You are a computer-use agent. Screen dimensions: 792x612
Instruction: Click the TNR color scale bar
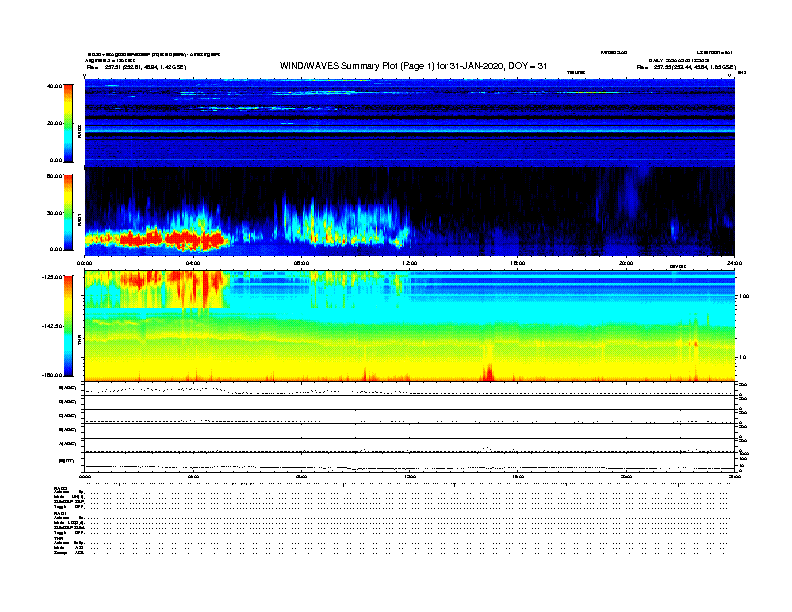pyautogui.click(x=68, y=326)
